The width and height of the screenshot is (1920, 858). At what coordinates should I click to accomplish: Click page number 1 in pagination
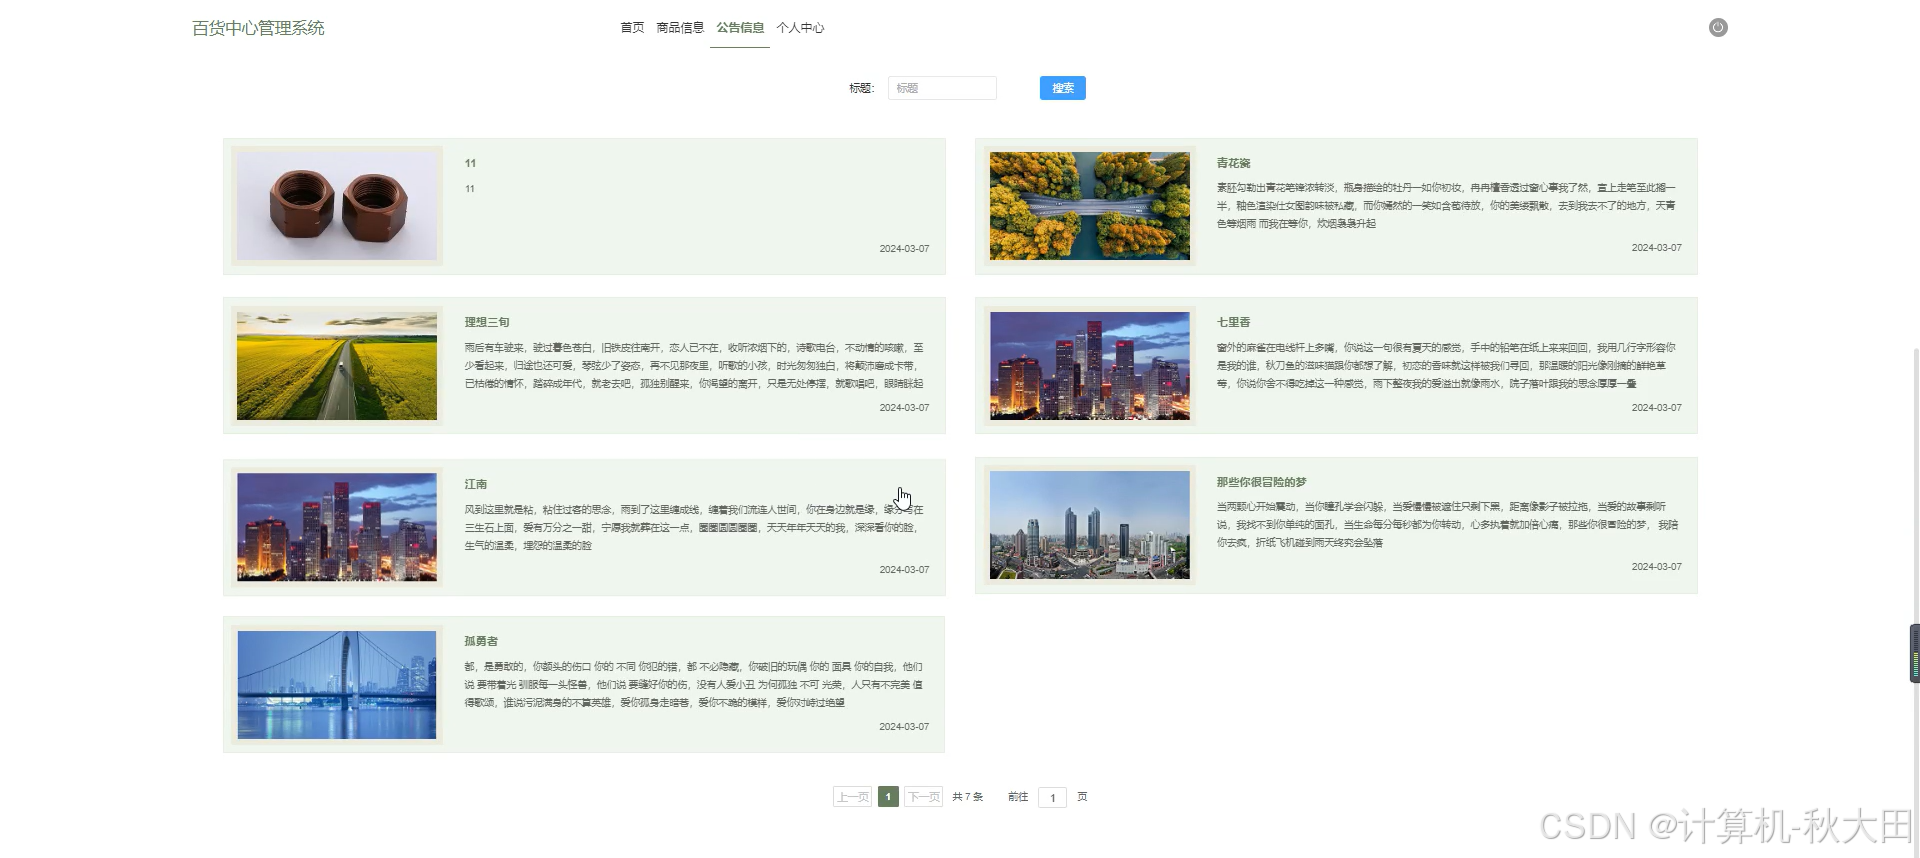point(888,797)
